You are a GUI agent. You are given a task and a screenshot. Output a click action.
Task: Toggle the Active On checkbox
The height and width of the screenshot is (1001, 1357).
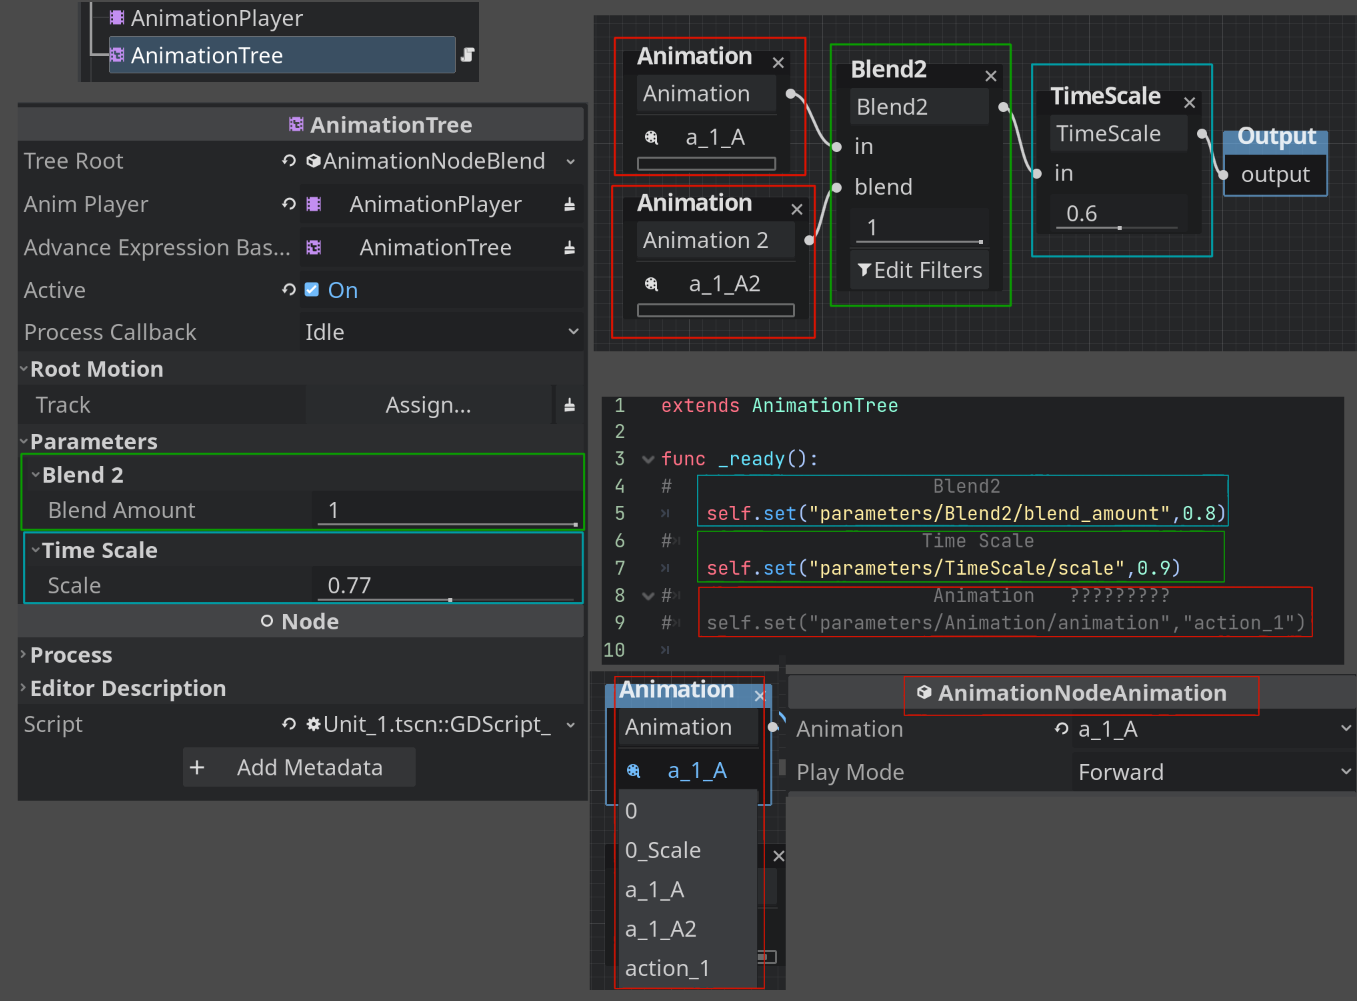312,290
